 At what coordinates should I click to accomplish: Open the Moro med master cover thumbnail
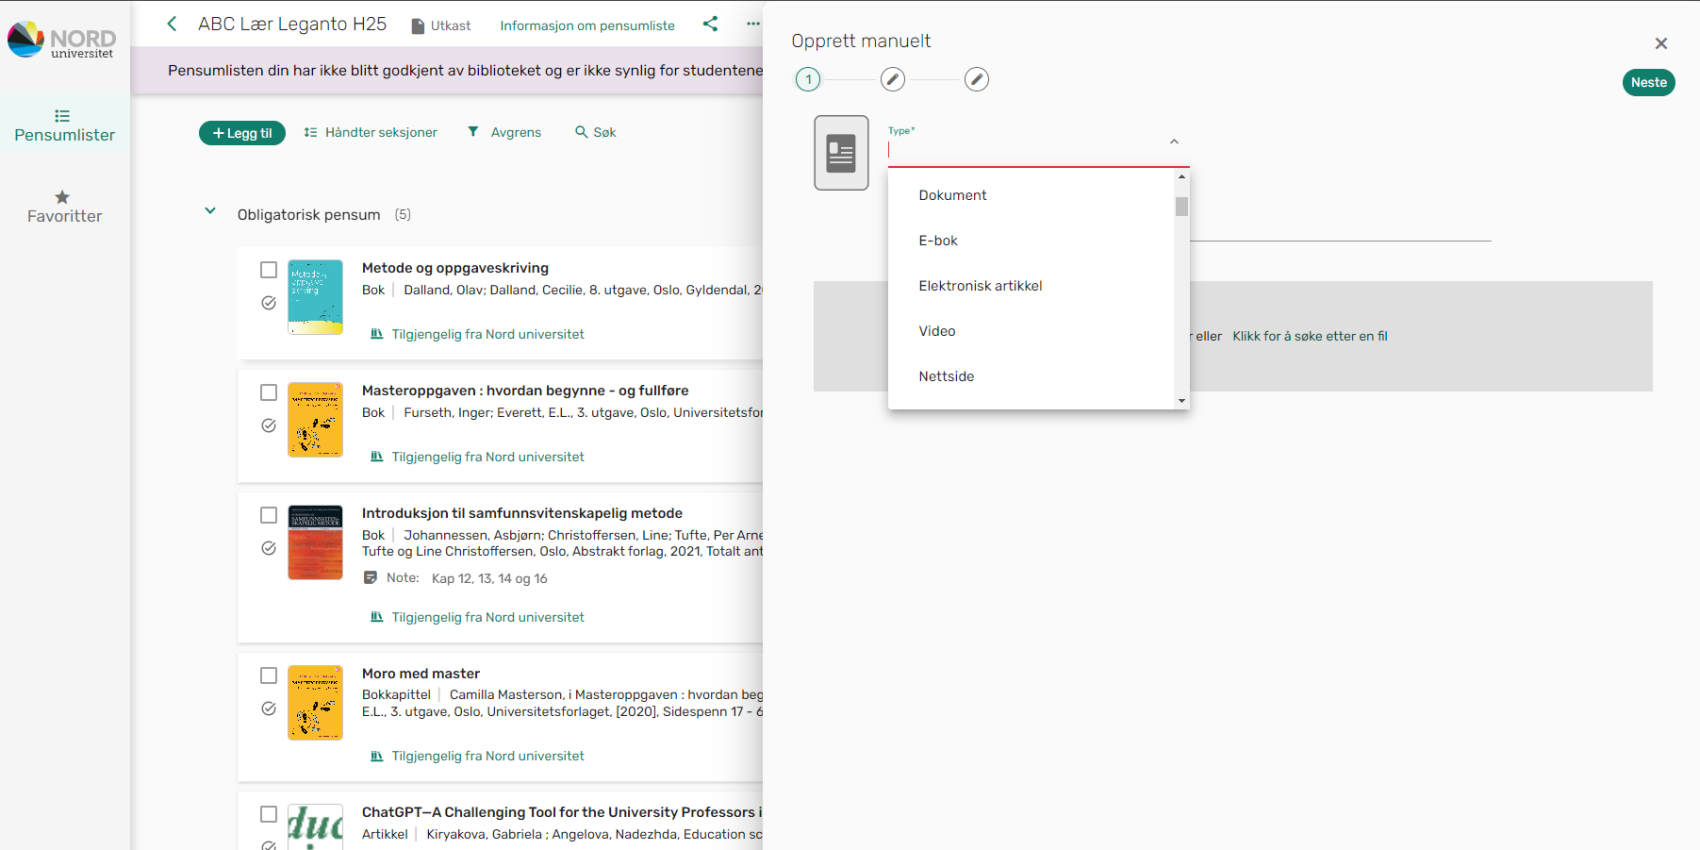tap(315, 703)
